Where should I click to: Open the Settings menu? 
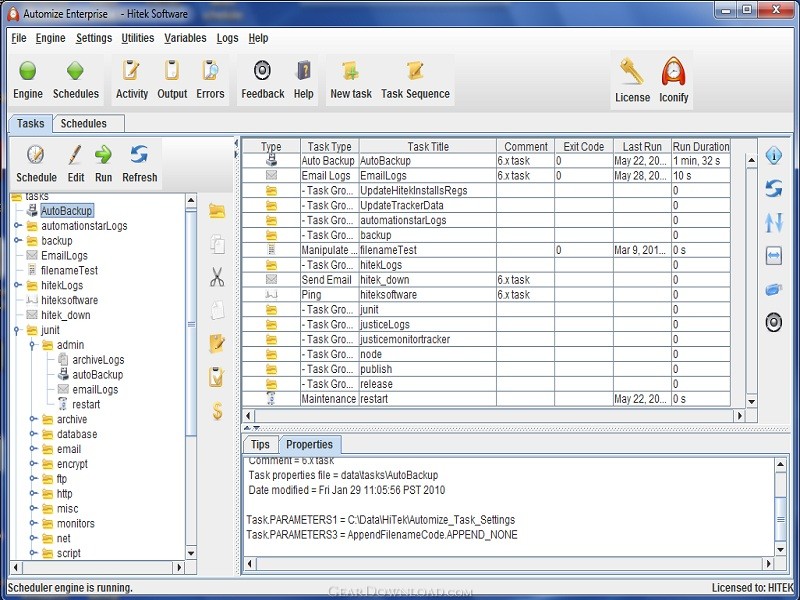click(x=94, y=38)
